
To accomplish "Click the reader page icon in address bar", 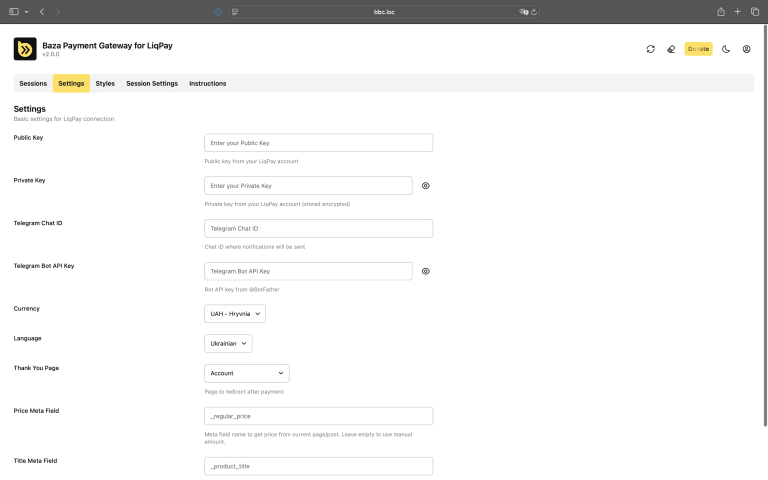I will tap(235, 12).
